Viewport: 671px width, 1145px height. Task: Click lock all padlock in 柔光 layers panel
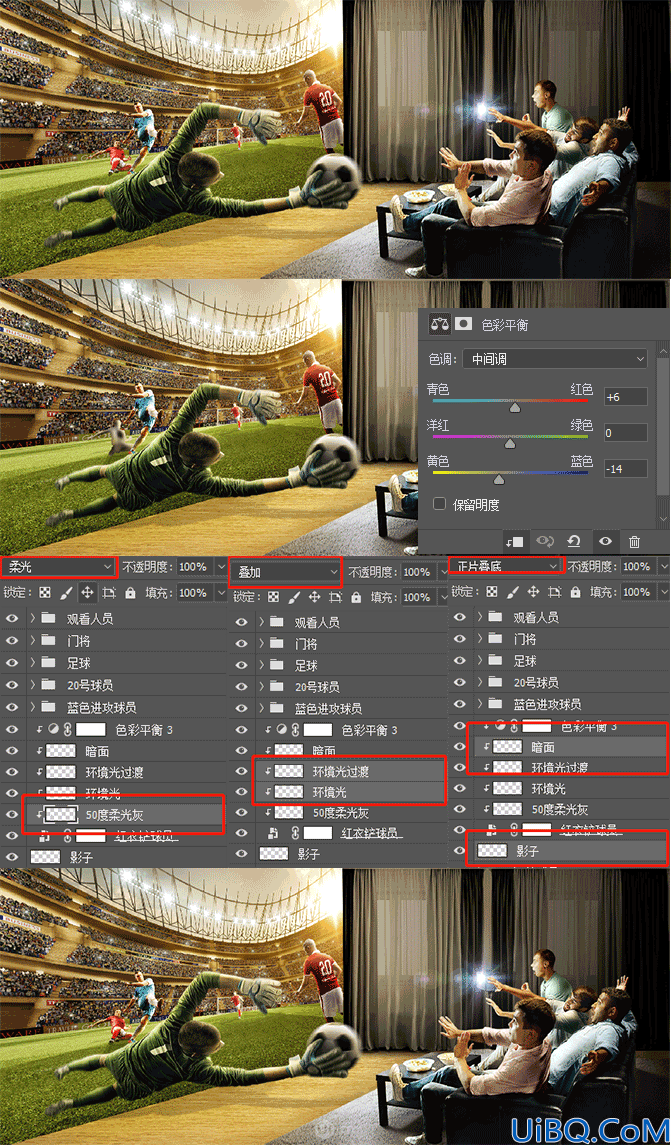click(x=130, y=592)
